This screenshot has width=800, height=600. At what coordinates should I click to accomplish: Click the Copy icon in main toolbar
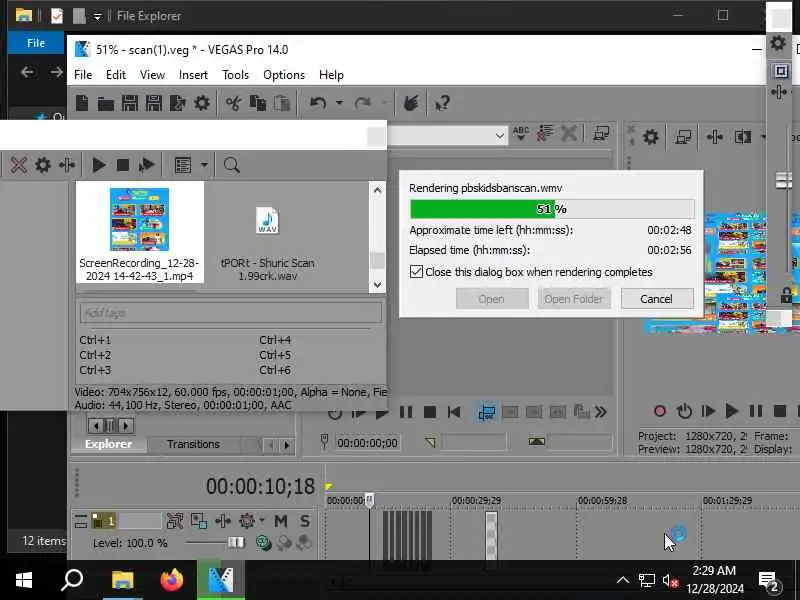pos(258,104)
